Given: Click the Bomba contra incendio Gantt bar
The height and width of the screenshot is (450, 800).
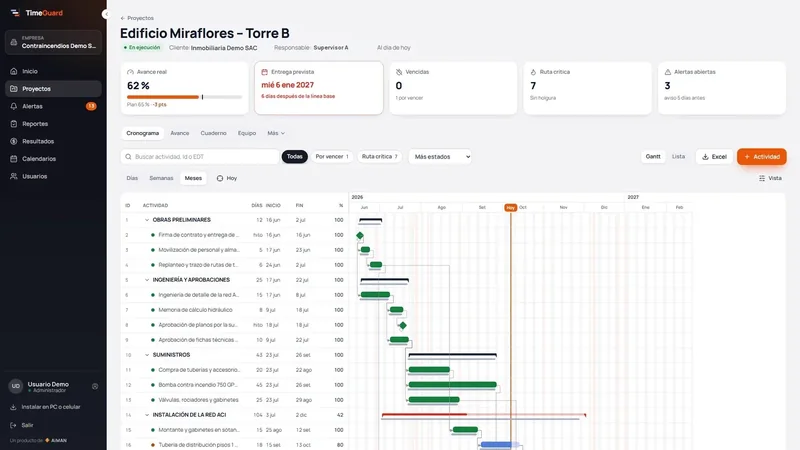Looking at the screenshot, I should 453,385.
